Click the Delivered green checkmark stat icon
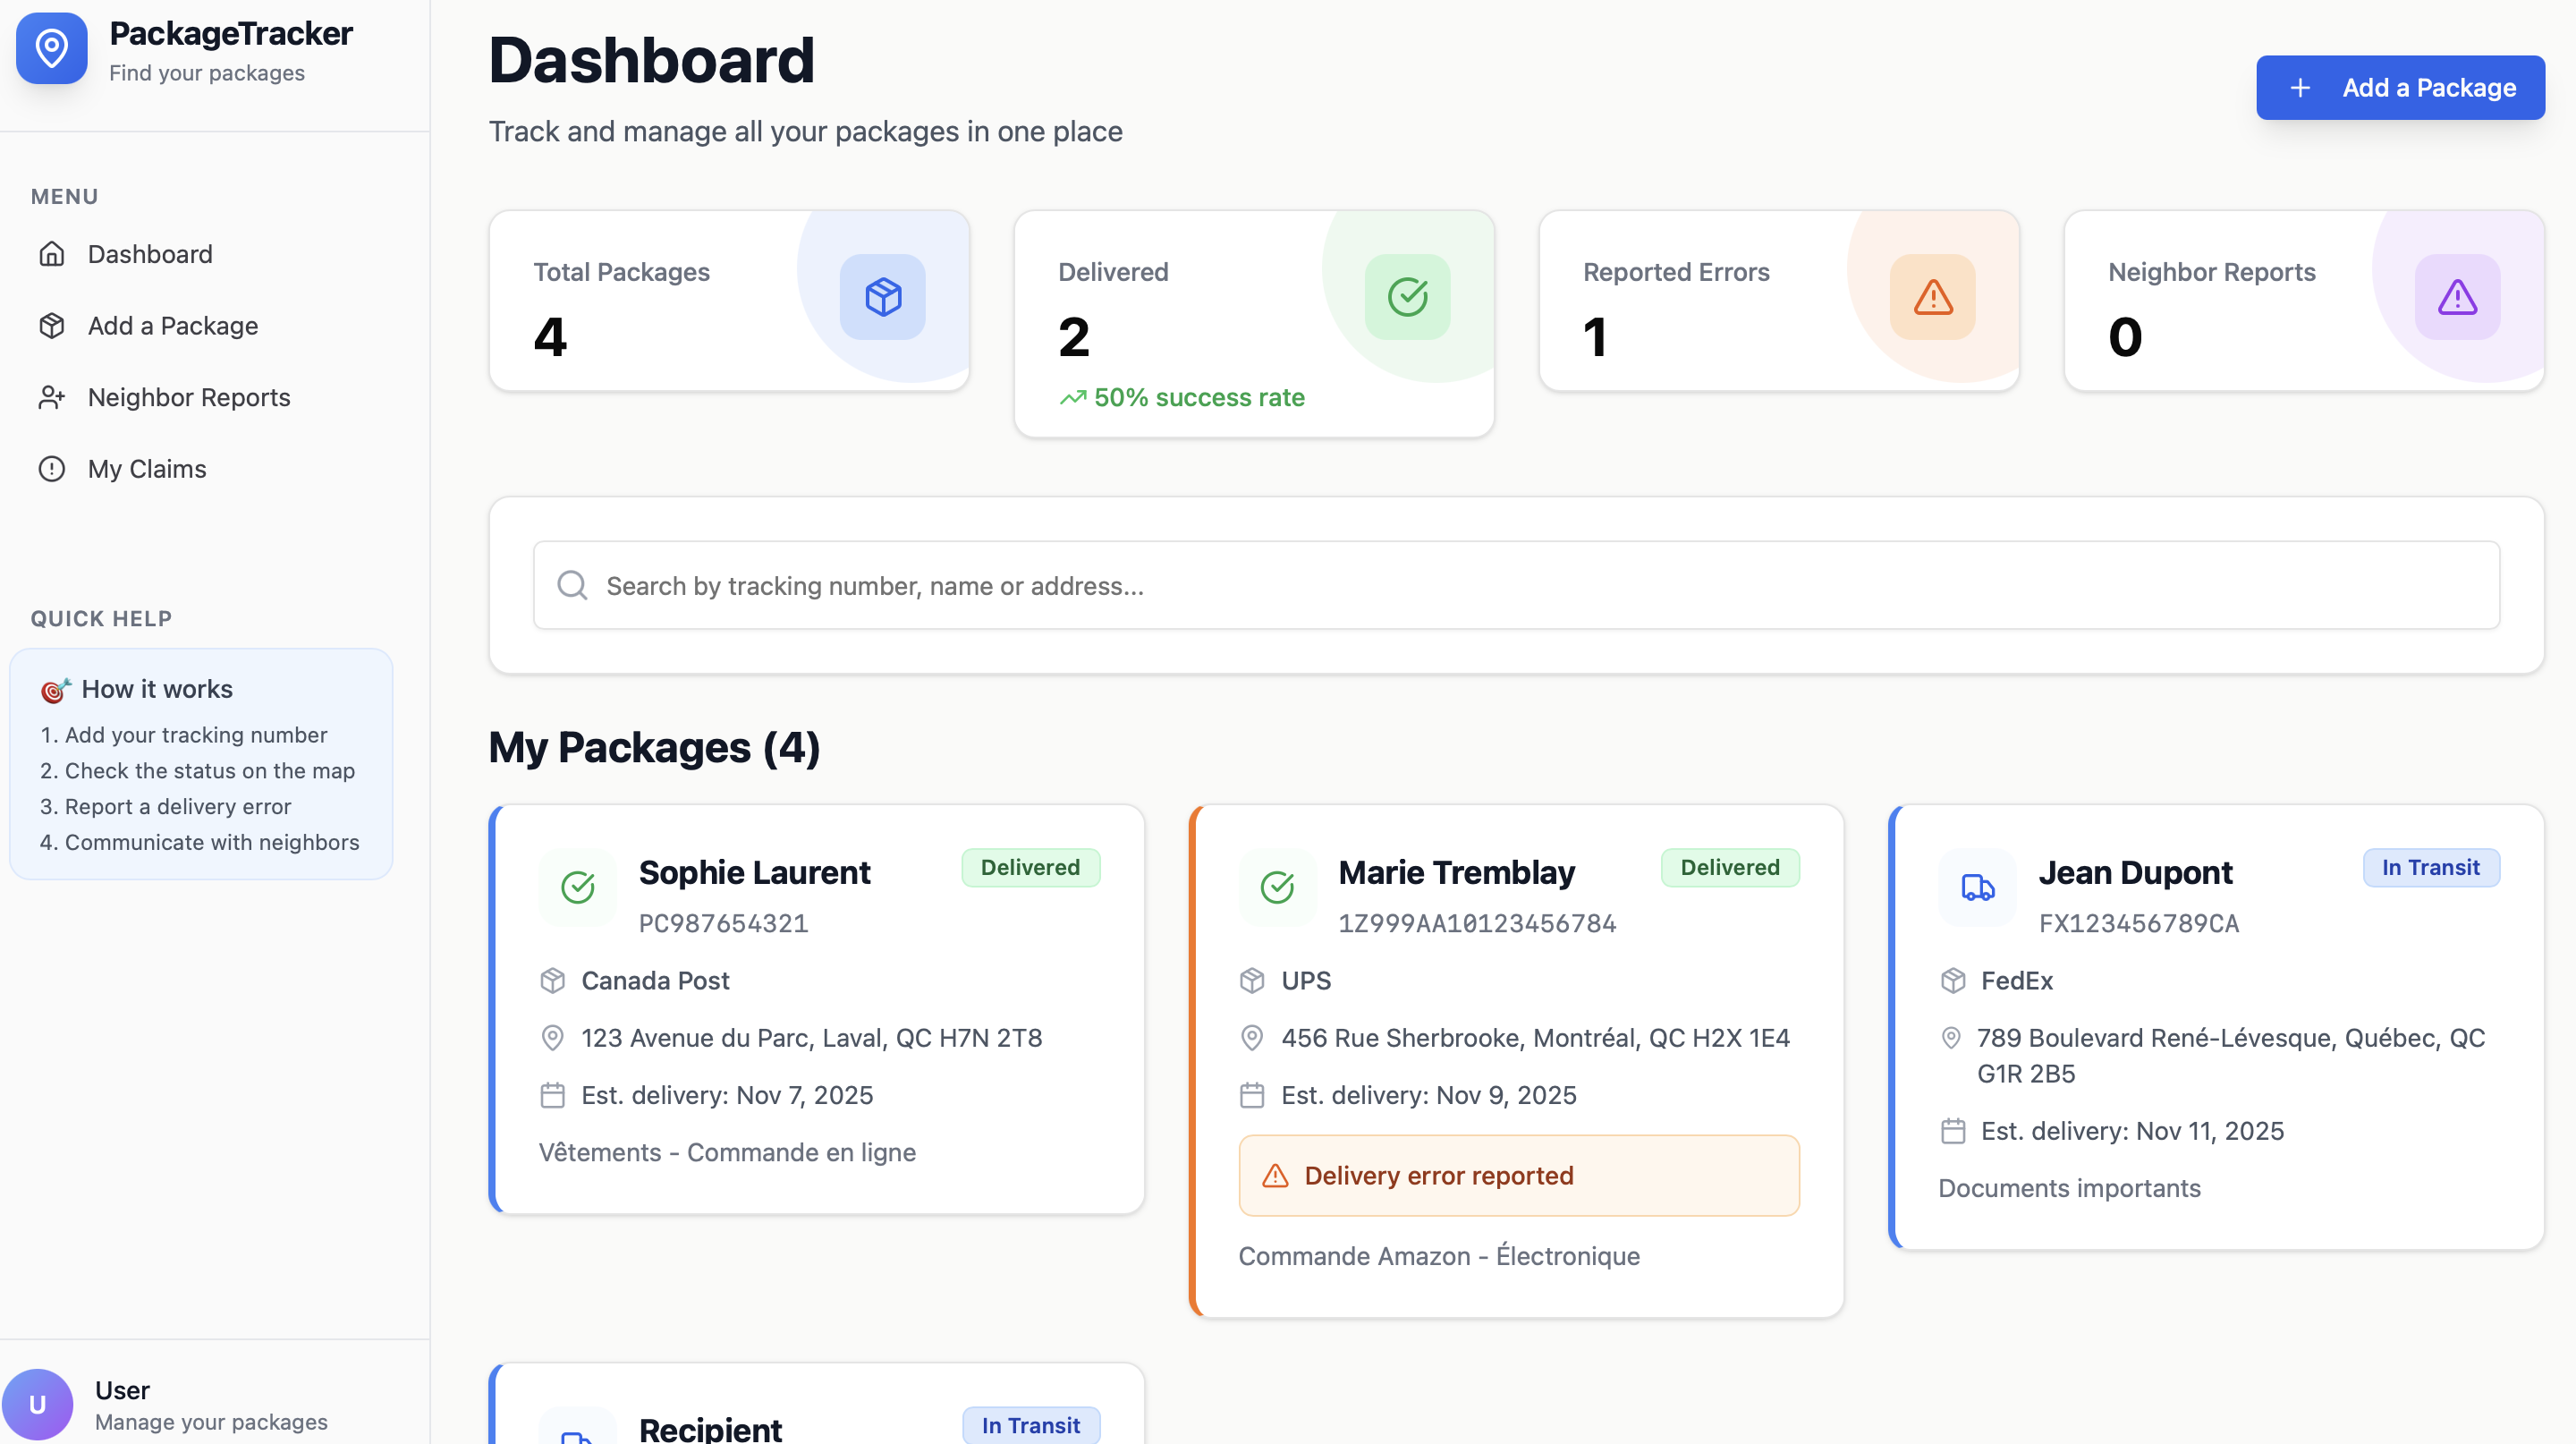The image size is (2576, 1444). 1407,297
